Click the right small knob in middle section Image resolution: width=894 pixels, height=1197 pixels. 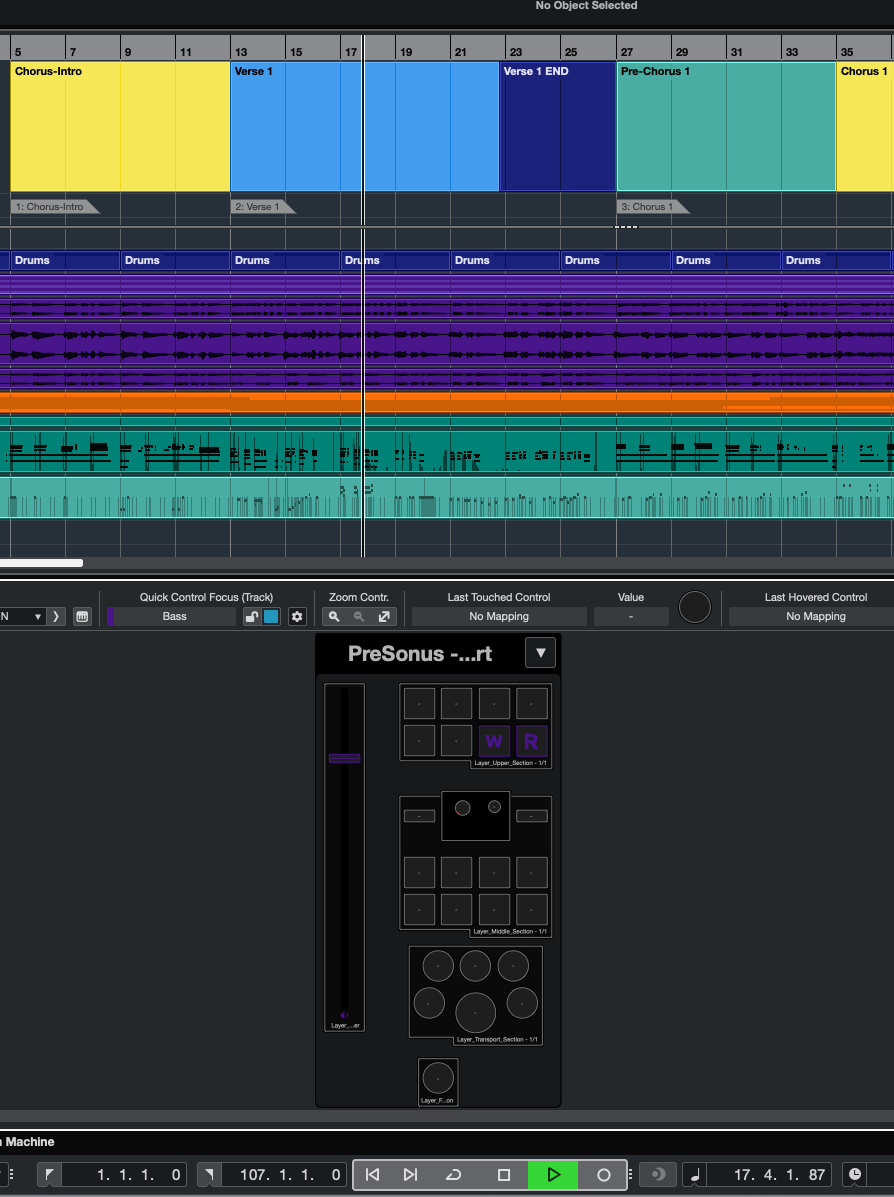pos(495,806)
